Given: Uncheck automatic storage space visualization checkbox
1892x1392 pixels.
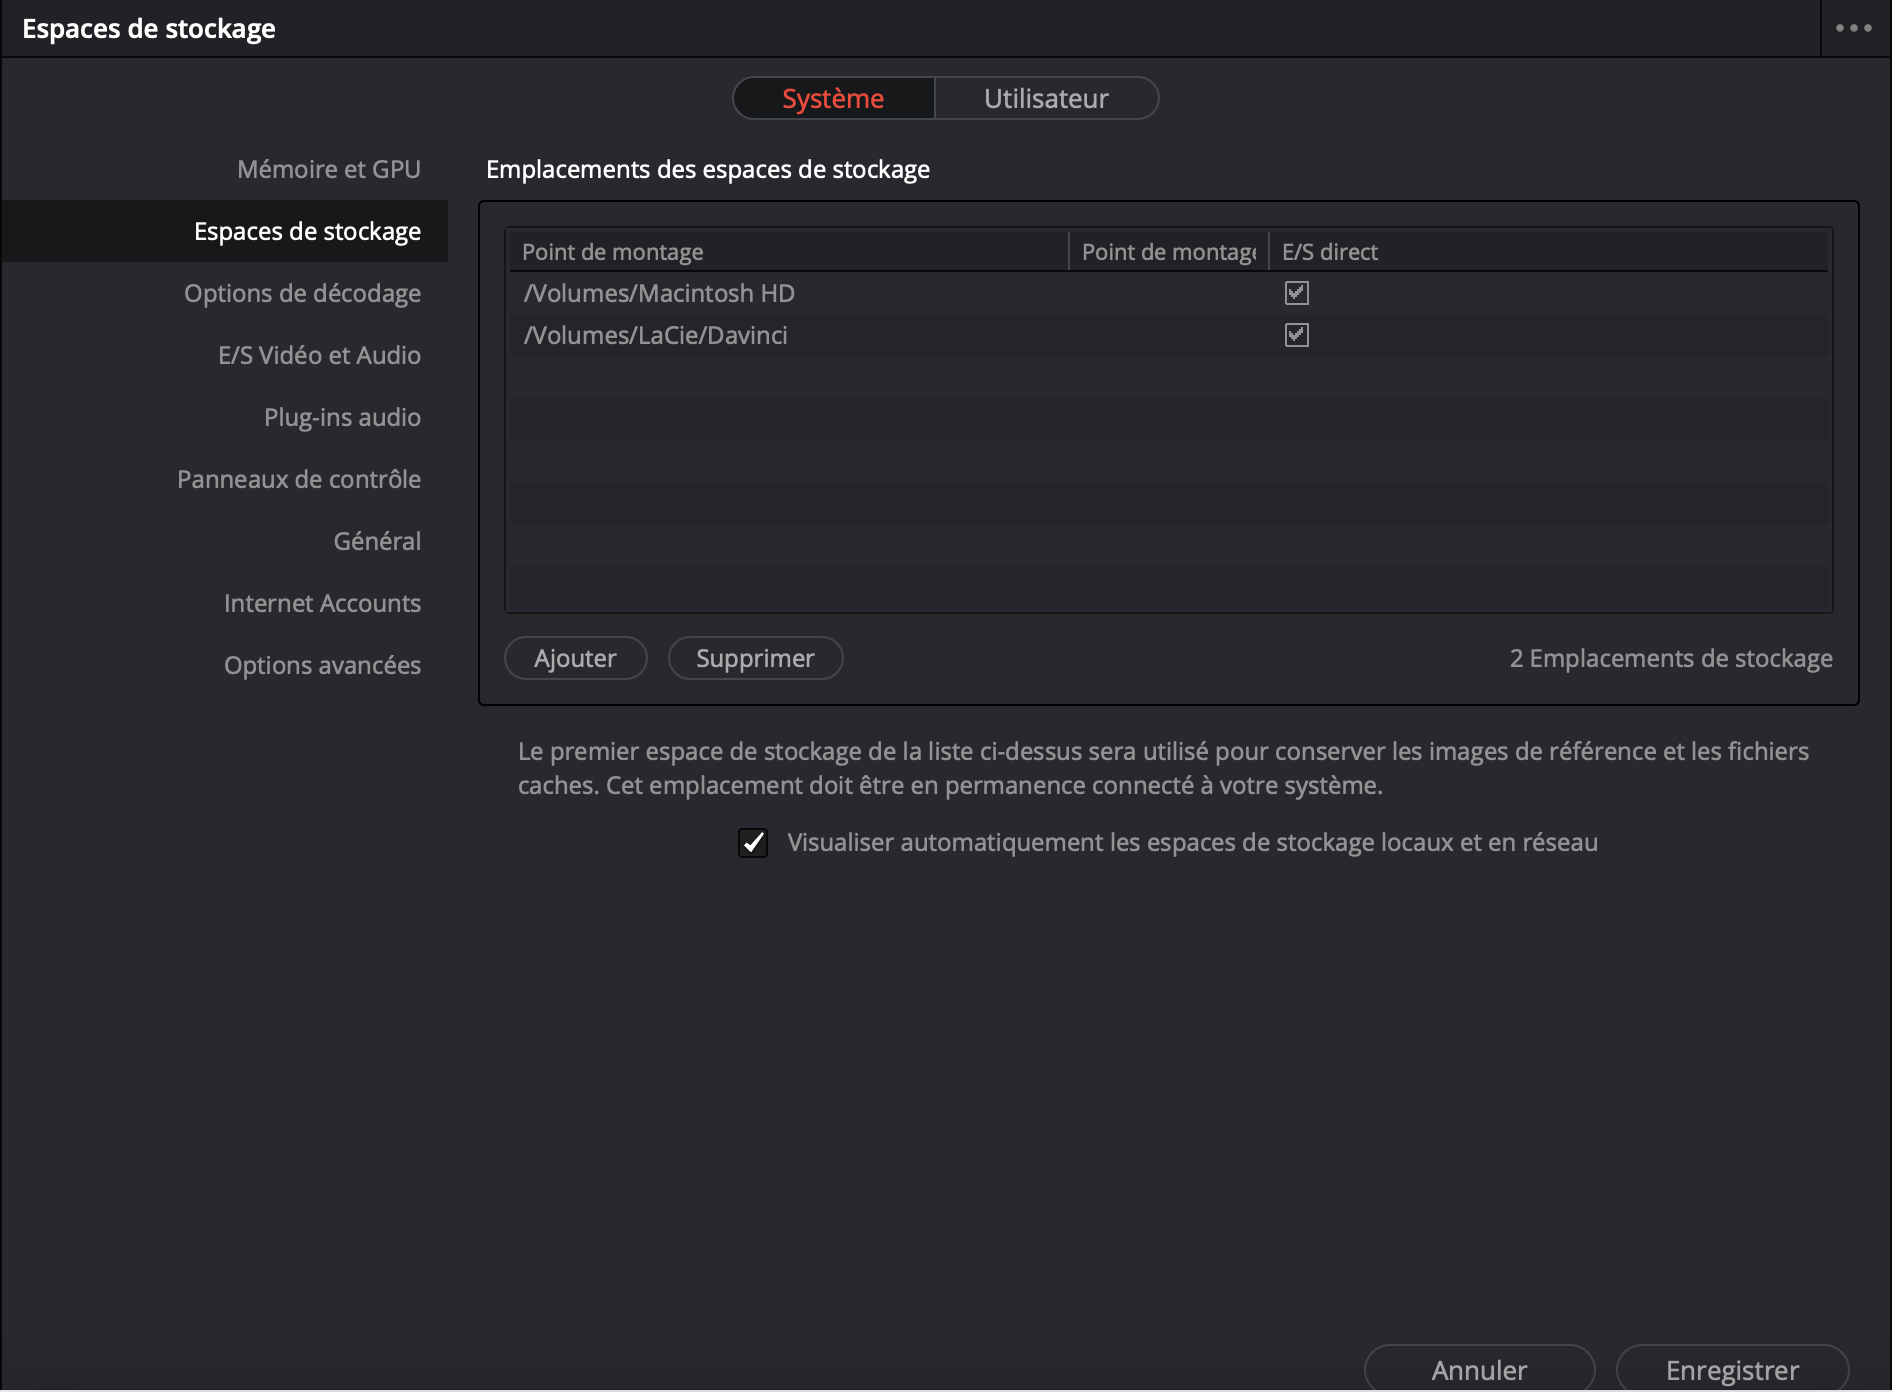Looking at the screenshot, I should click(753, 843).
